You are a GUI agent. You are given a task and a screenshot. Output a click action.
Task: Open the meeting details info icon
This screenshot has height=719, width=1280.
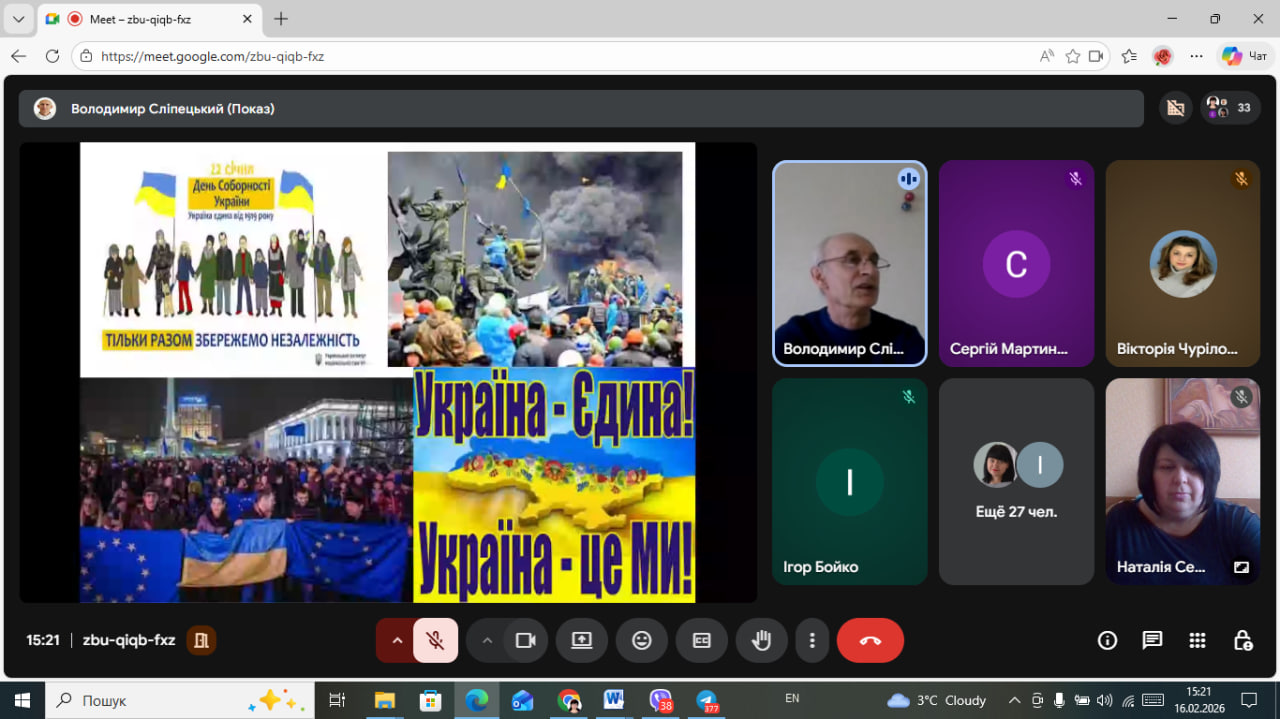pos(1107,641)
